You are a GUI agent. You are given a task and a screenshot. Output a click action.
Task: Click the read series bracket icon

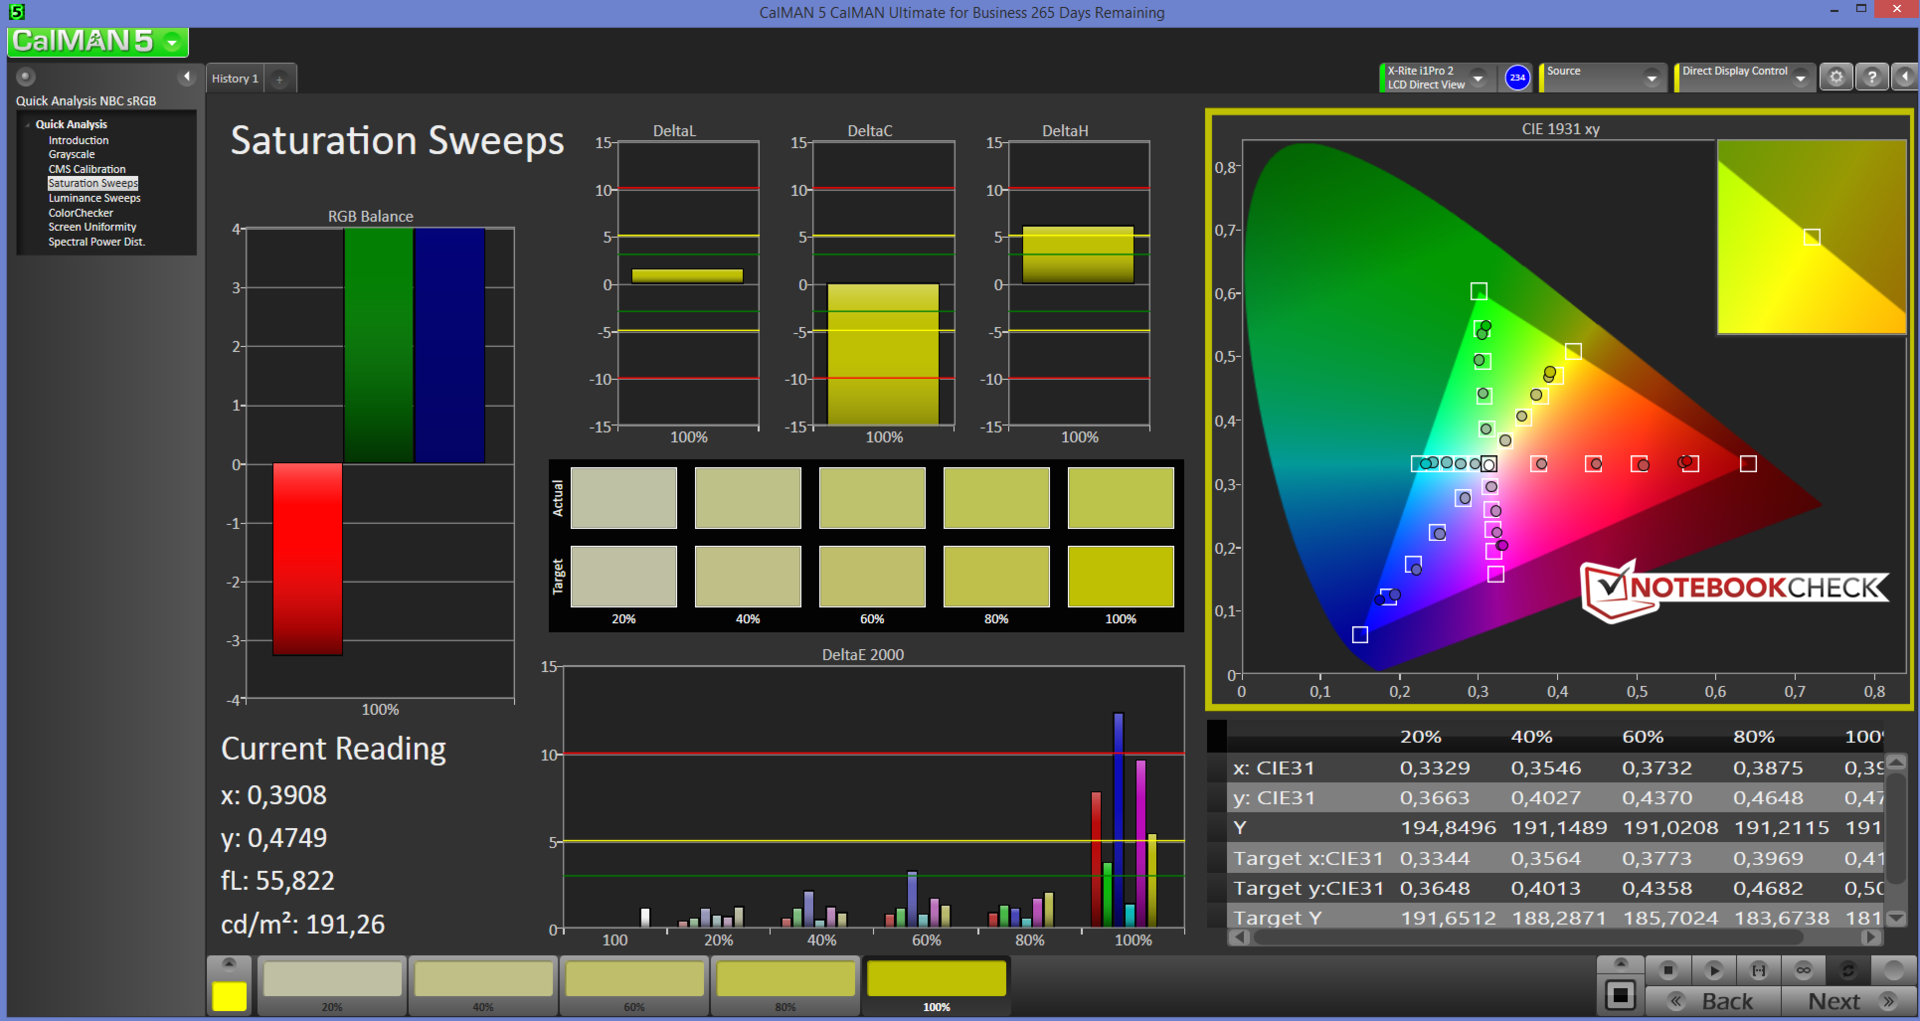pos(1758,970)
